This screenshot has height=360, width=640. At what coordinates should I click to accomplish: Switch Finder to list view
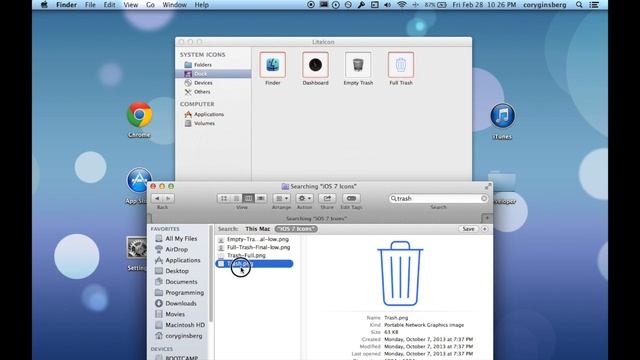(236, 198)
